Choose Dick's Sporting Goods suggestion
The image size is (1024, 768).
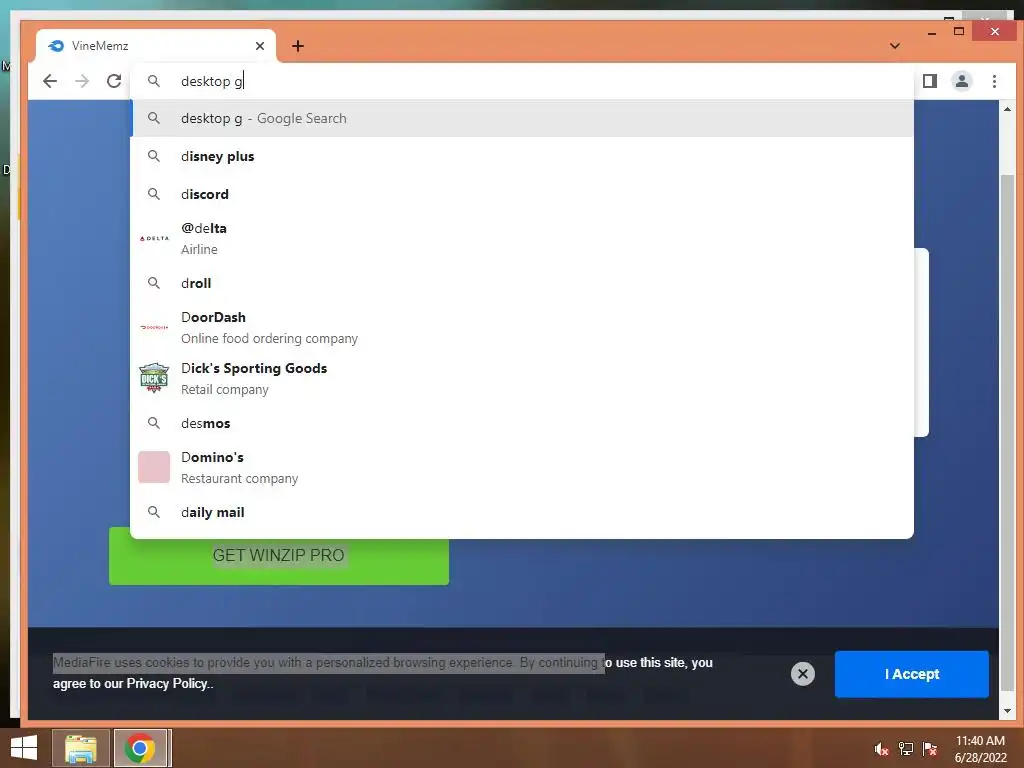522,378
